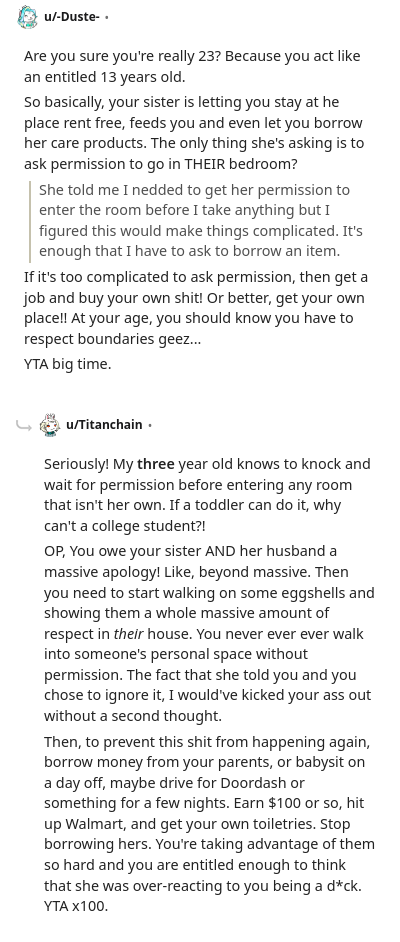Image resolution: width=400 pixels, height=942 pixels.
Task: Open the u/Titanchain username link
Action: 105,425
